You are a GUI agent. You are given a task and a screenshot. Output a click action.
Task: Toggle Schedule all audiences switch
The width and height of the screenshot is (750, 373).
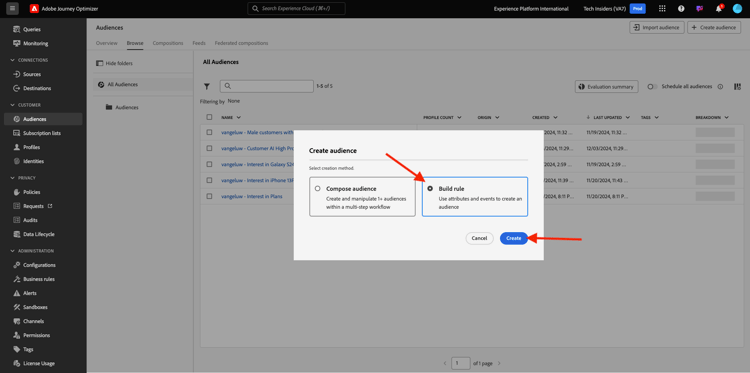pyautogui.click(x=651, y=87)
